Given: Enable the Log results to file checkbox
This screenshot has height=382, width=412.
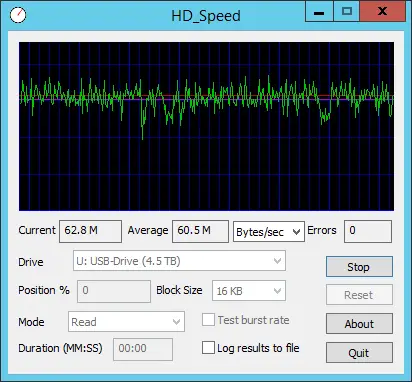Looking at the screenshot, I should tap(208, 348).
